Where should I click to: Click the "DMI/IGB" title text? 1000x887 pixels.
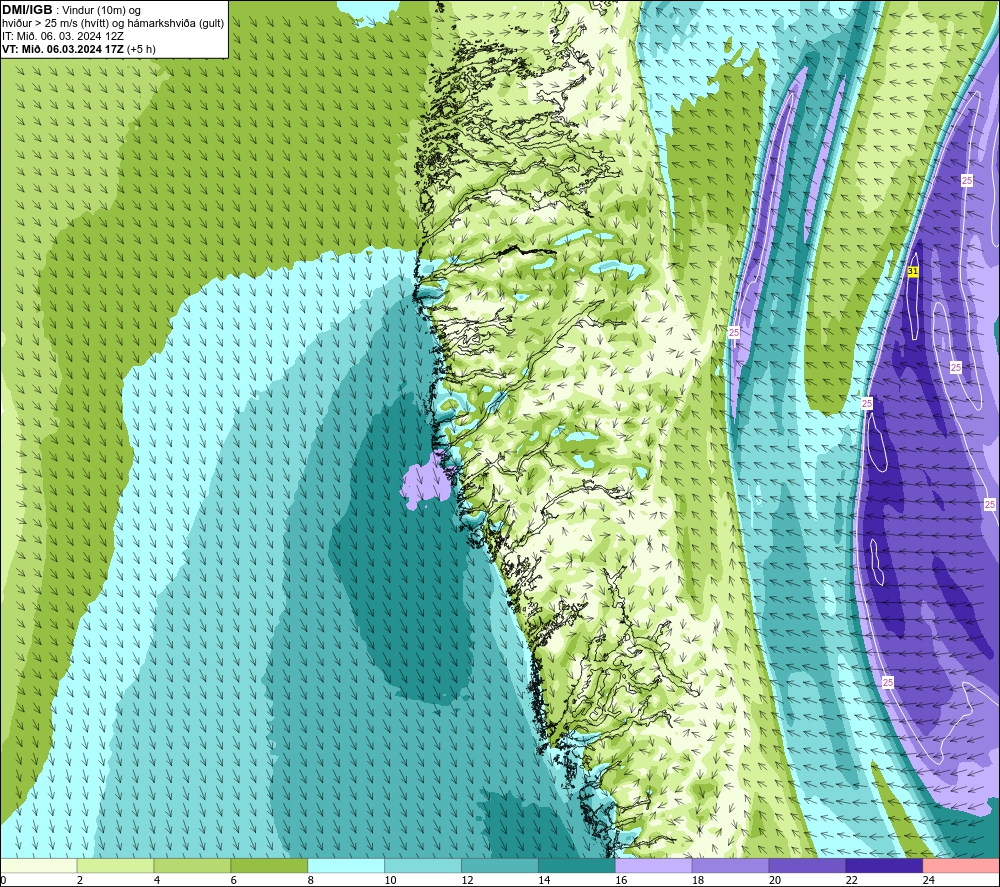(27, 10)
